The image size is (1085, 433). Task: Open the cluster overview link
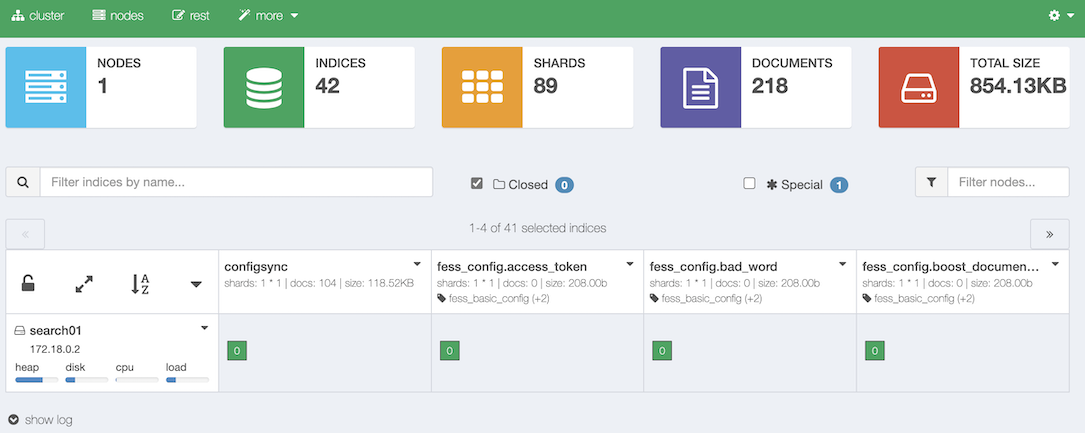click(x=37, y=16)
